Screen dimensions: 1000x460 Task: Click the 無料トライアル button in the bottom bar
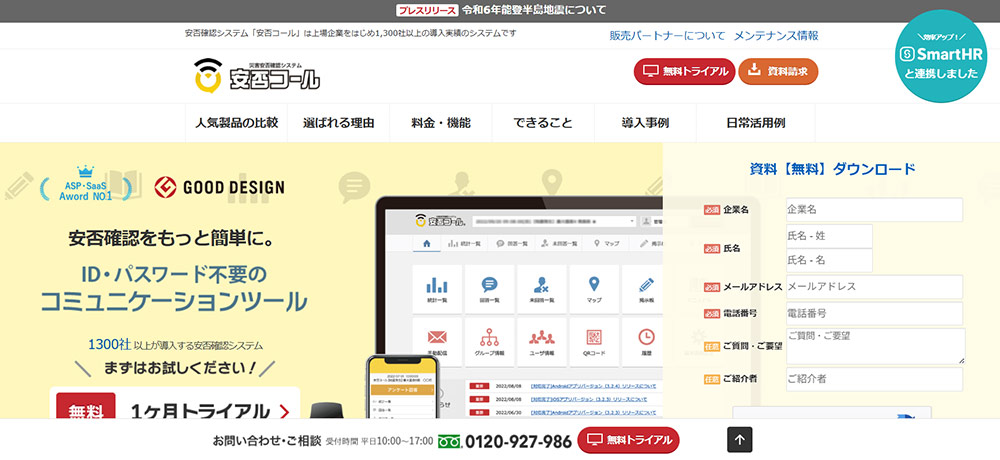pos(628,440)
